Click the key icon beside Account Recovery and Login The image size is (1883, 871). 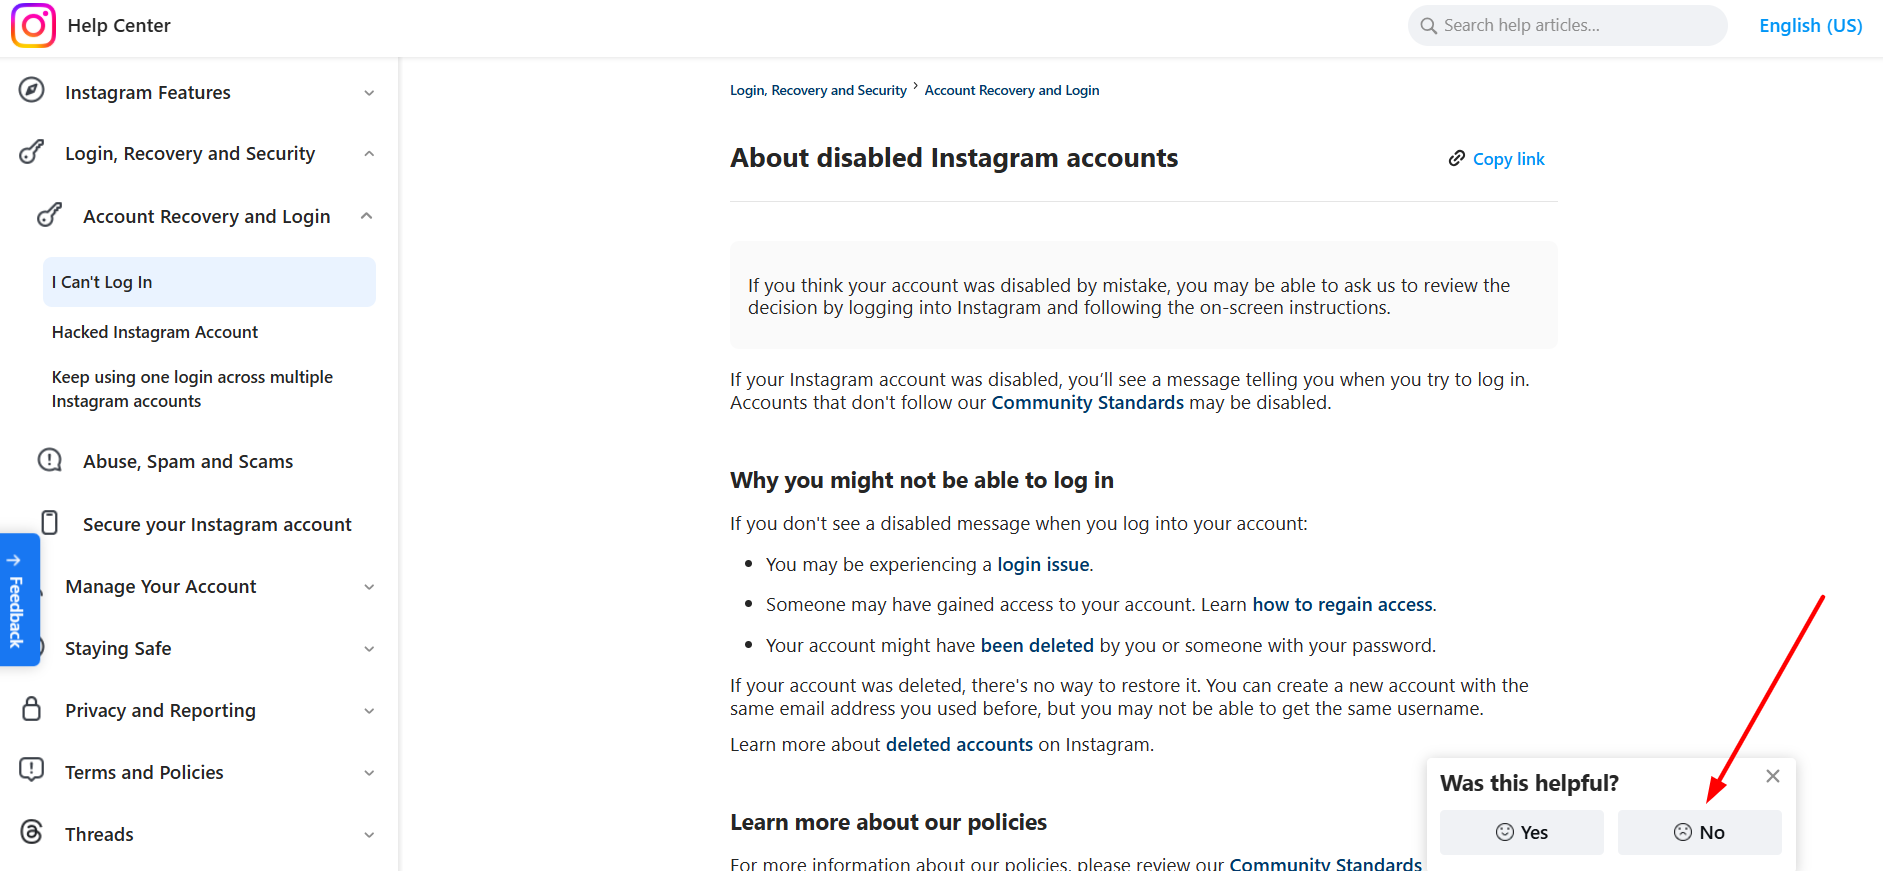50,215
